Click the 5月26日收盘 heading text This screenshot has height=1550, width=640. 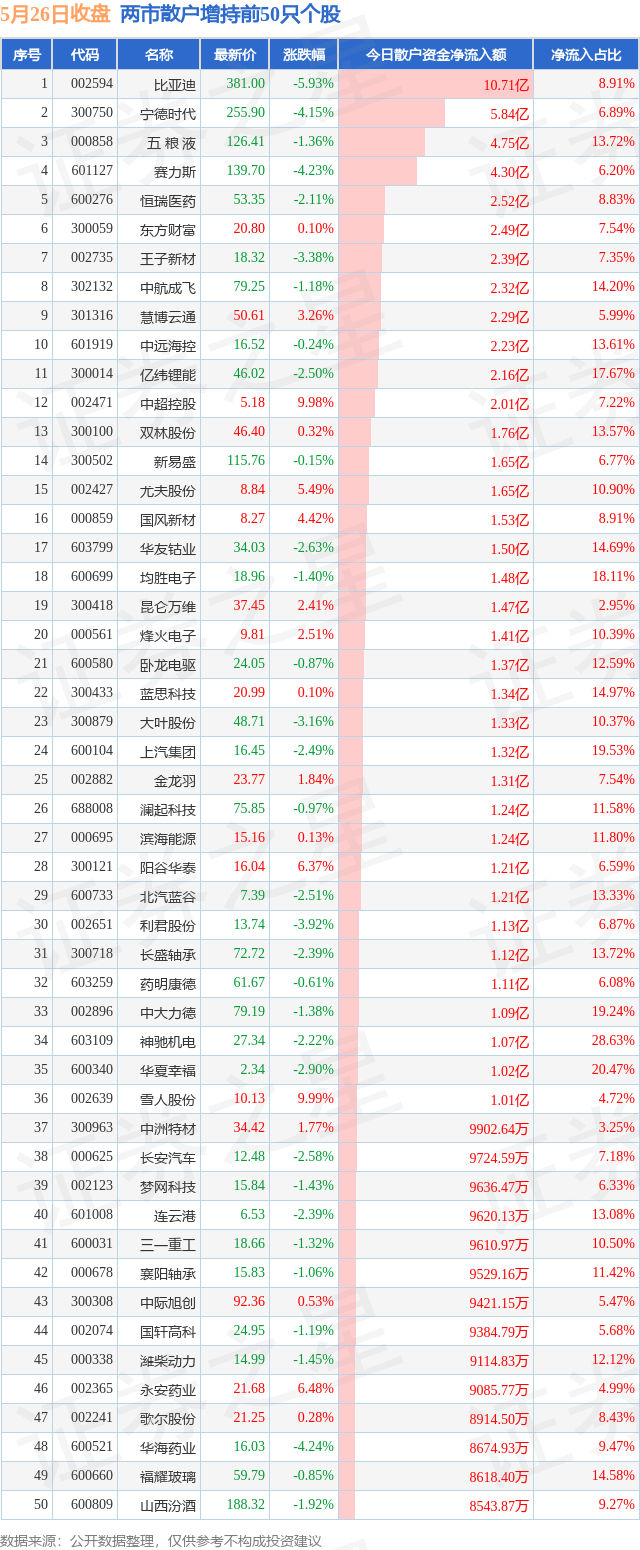[x=56, y=14]
